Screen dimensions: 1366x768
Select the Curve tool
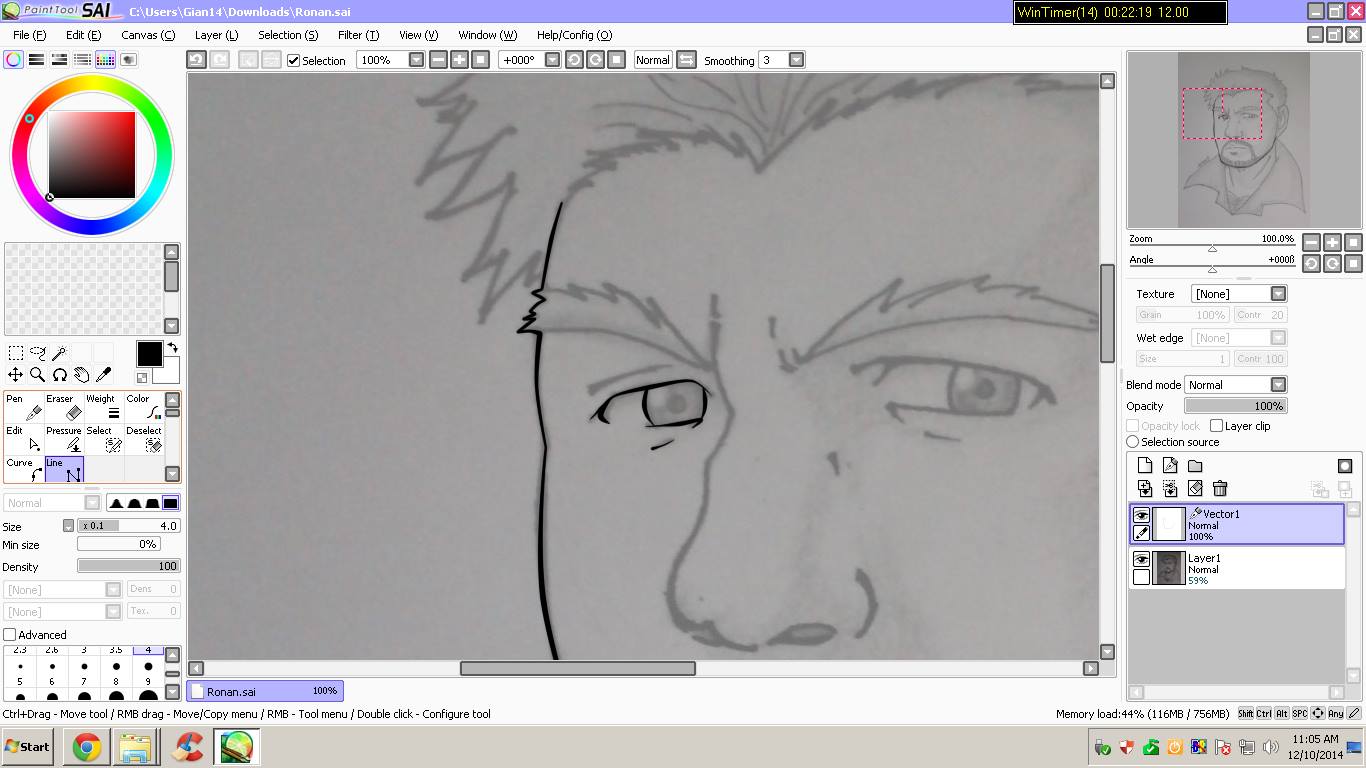click(x=24, y=471)
